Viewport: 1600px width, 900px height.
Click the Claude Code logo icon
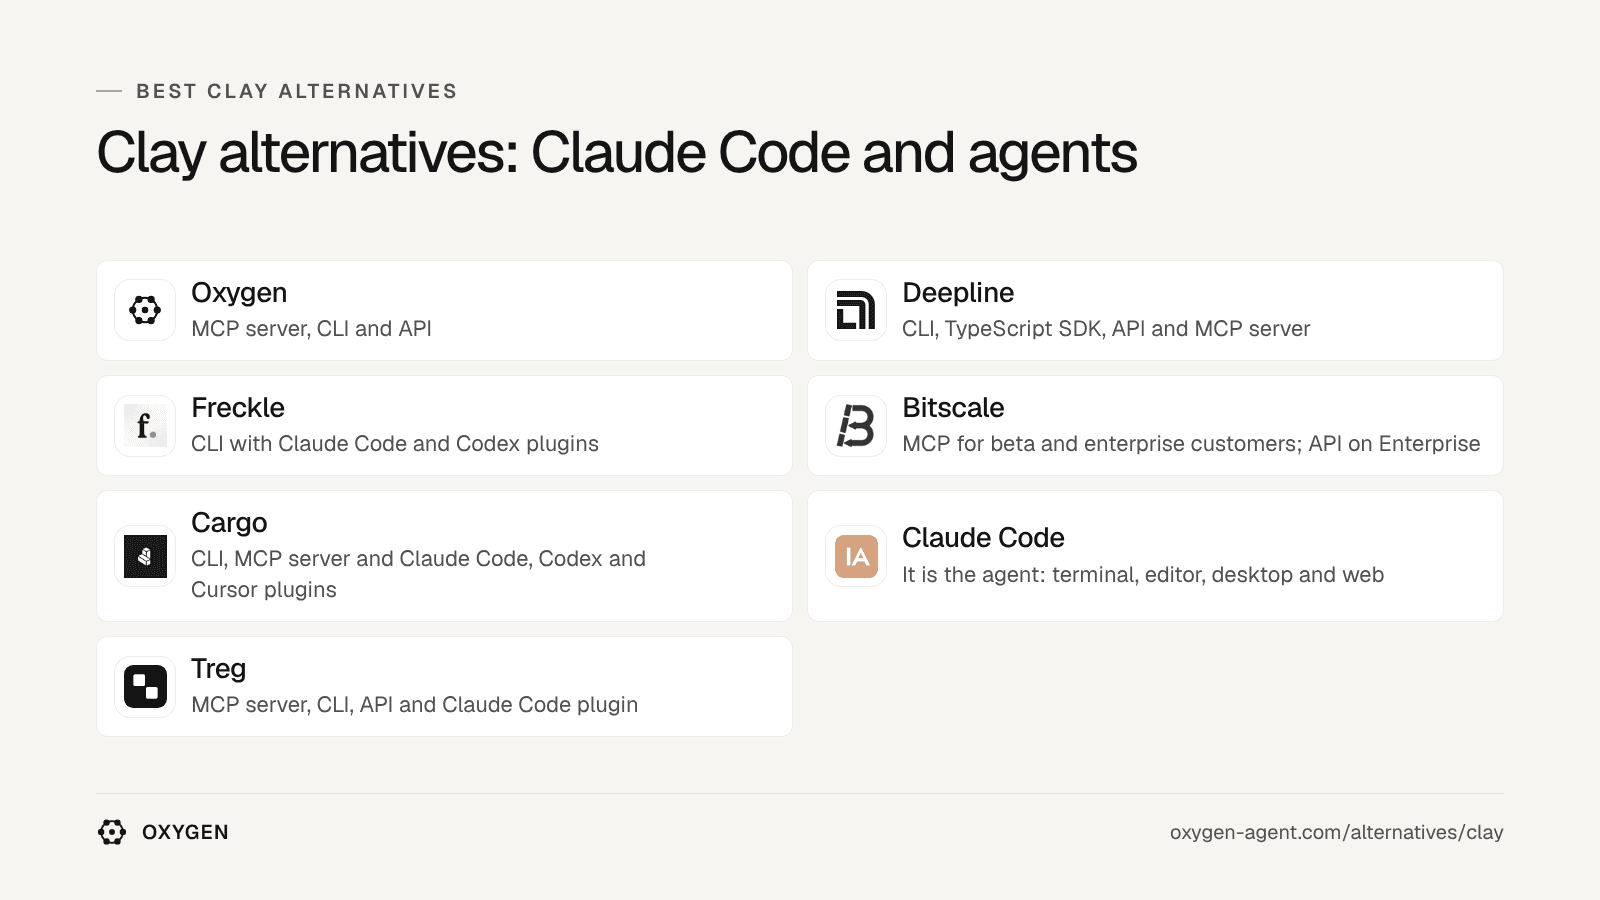pyautogui.click(x=856, y=556)
